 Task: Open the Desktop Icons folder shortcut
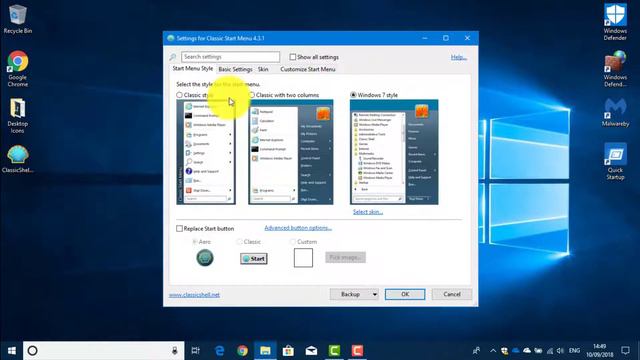[x=18, y=116]
